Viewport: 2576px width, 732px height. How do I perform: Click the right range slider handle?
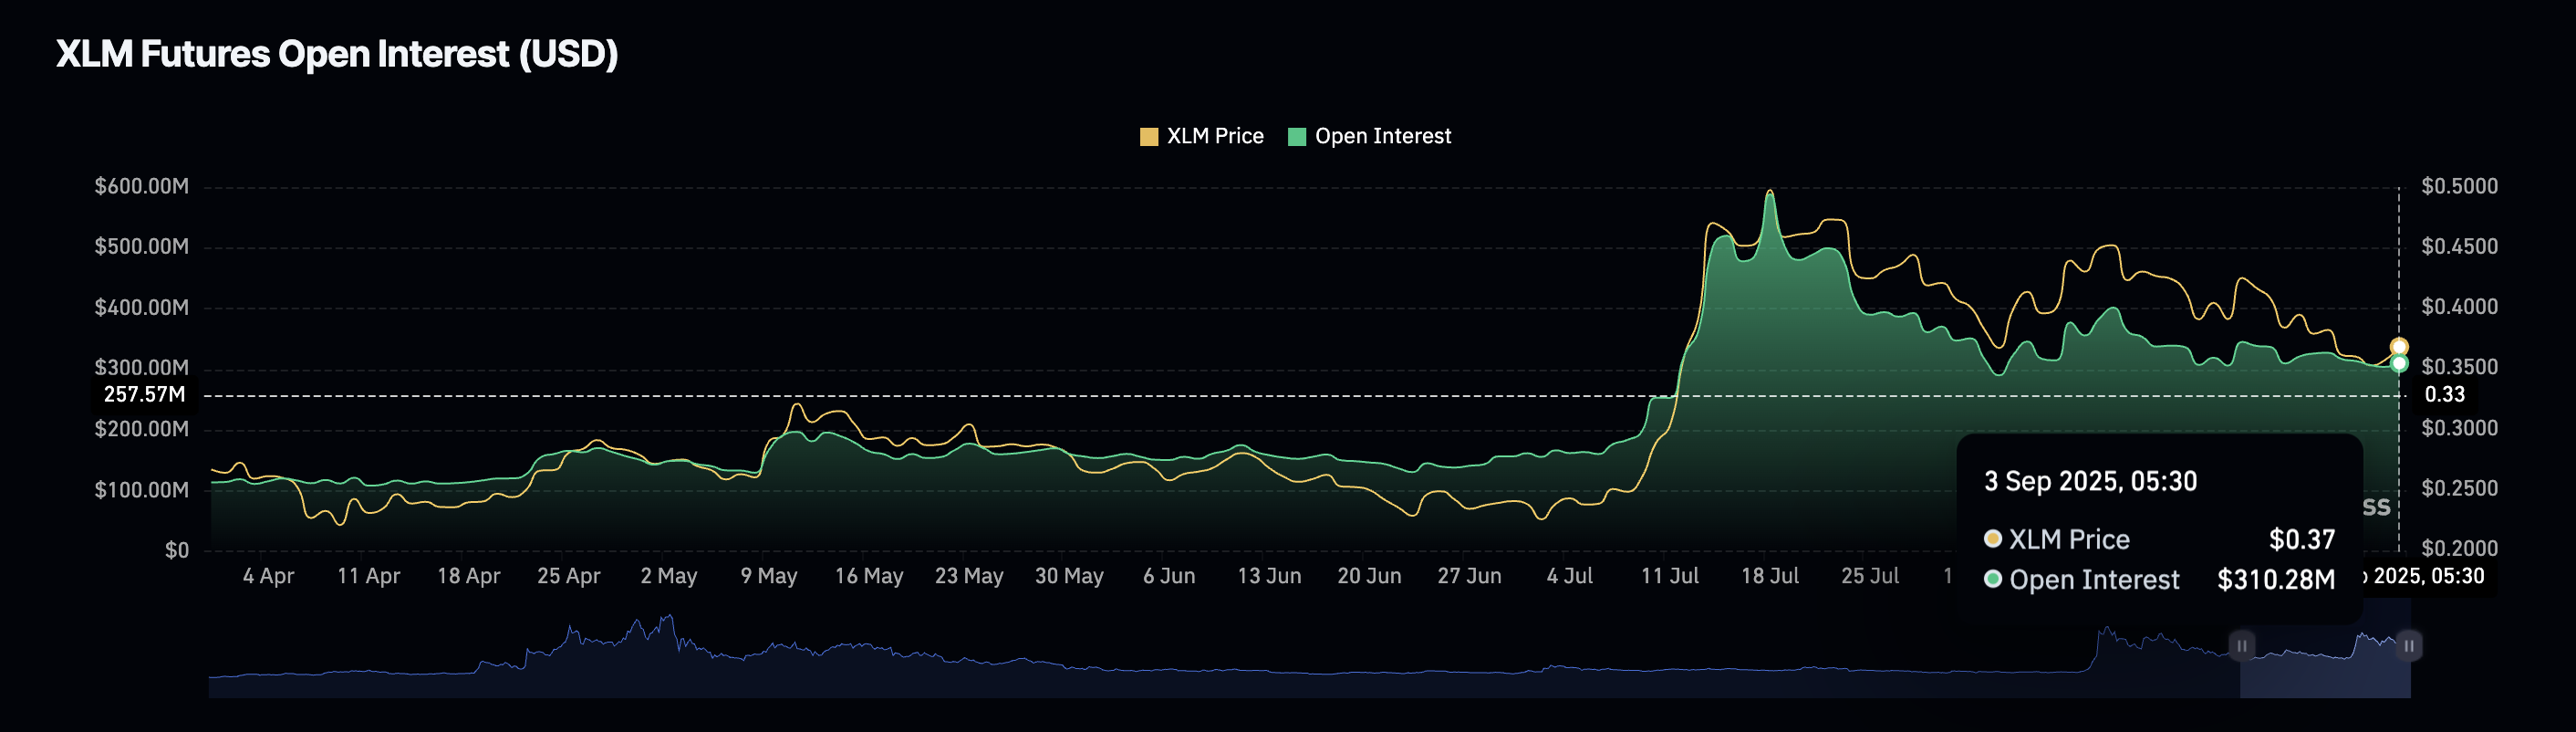click(2409, 646)
